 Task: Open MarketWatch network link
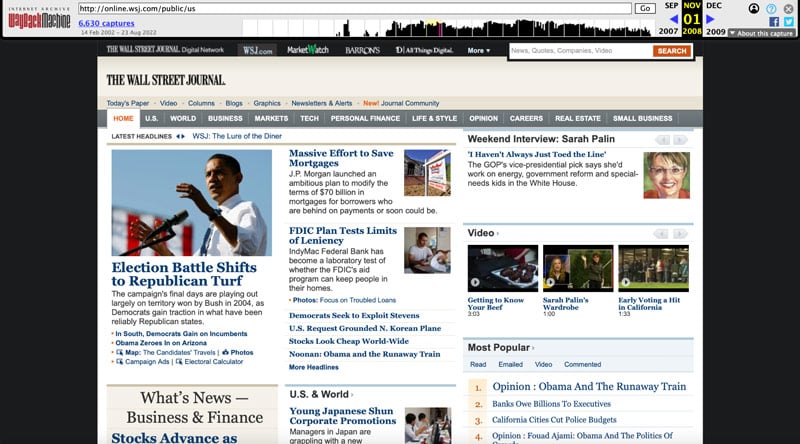(x=308, y=50)
